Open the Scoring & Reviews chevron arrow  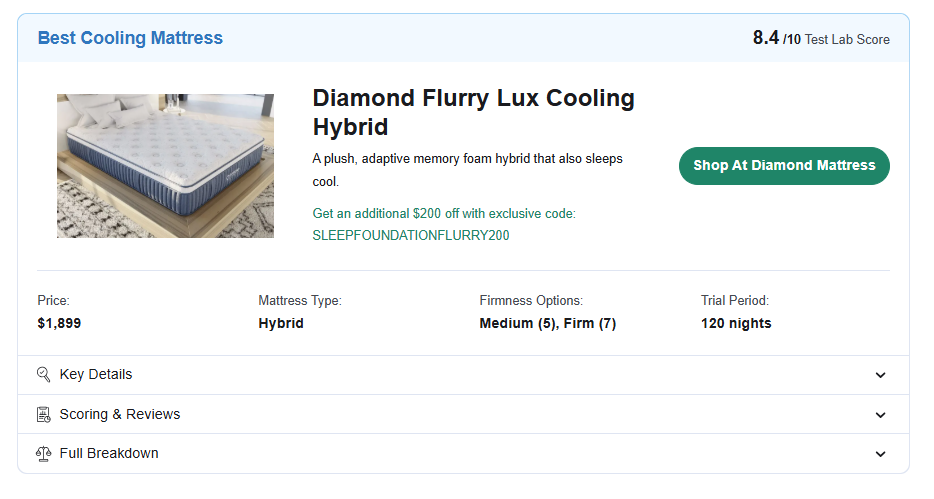coord(880,414)
